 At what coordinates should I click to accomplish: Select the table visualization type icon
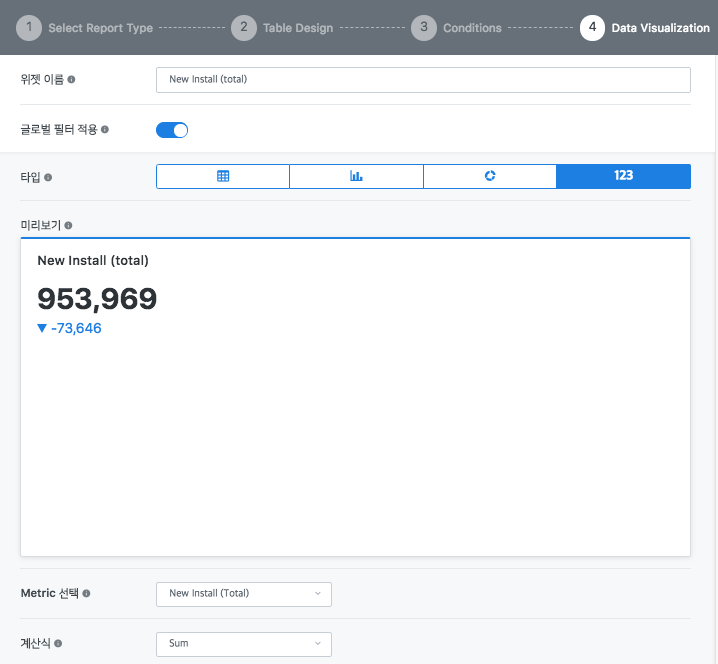[223, 176]
